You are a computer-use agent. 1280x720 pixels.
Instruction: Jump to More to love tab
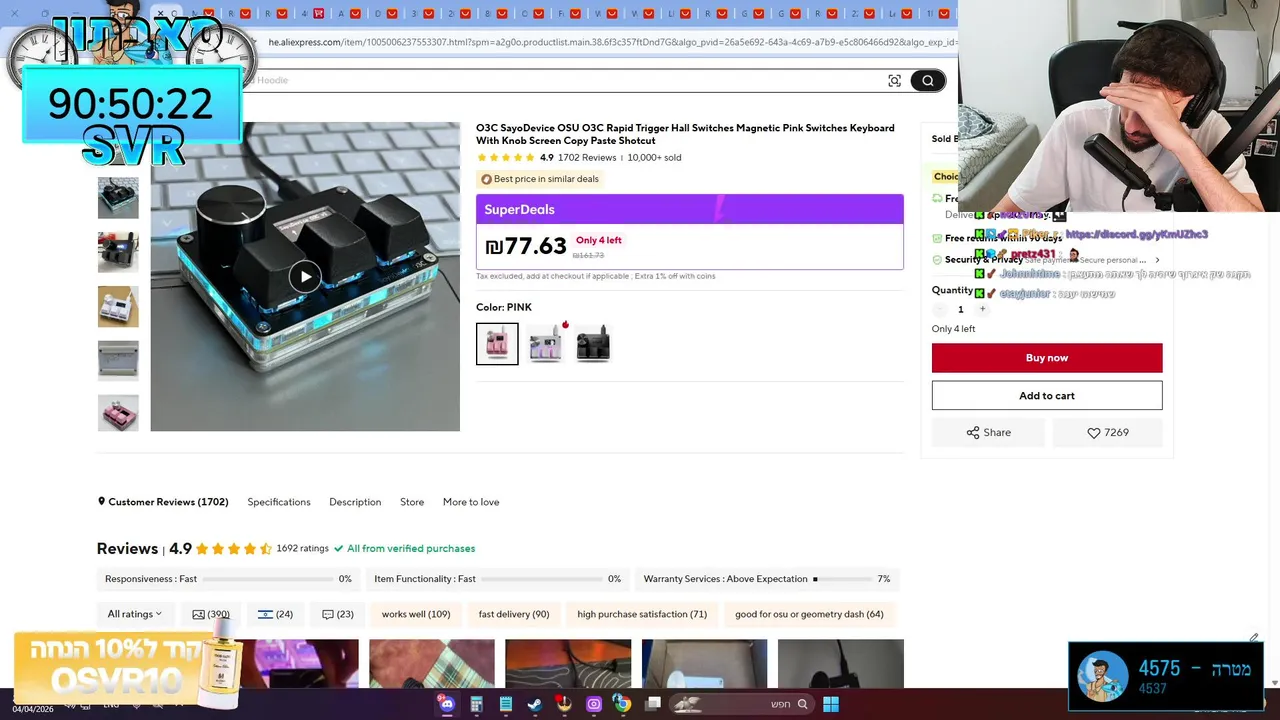click(x=471, y=502)
